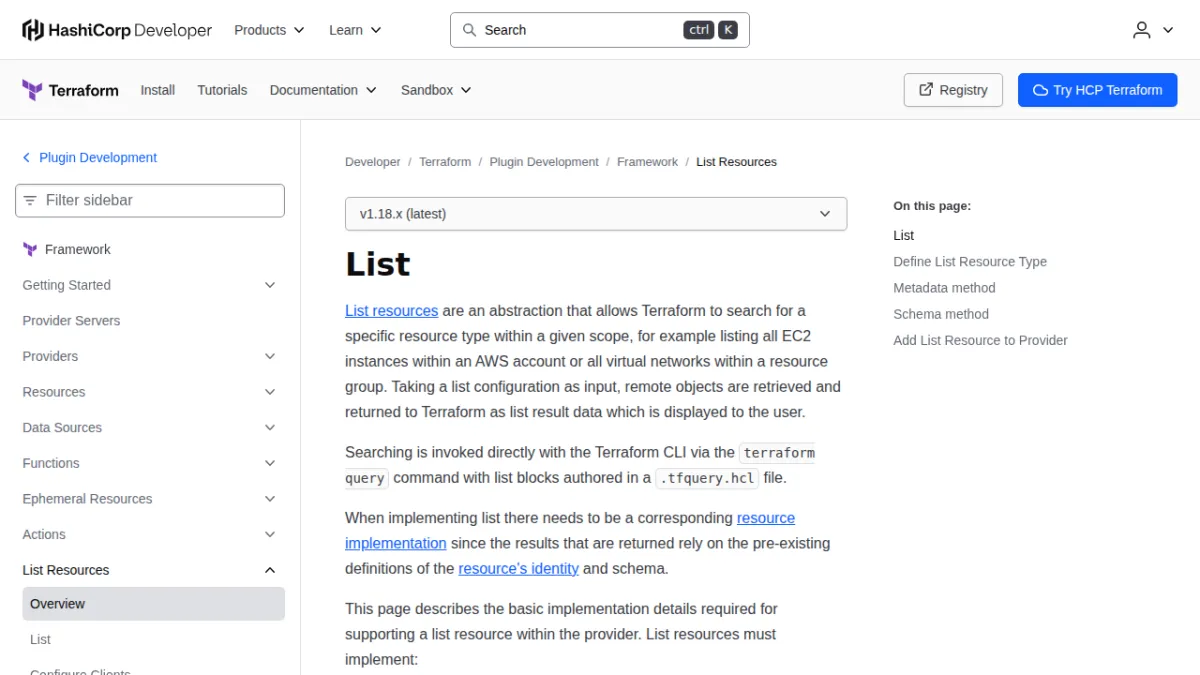Go back to Plugin Development

coord(98,158)
